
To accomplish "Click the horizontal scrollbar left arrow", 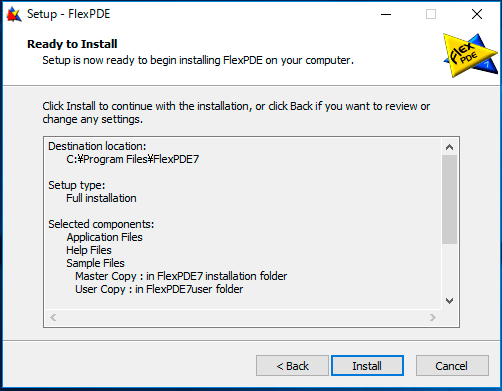I will pyautogui.click(x=53, y=317).
